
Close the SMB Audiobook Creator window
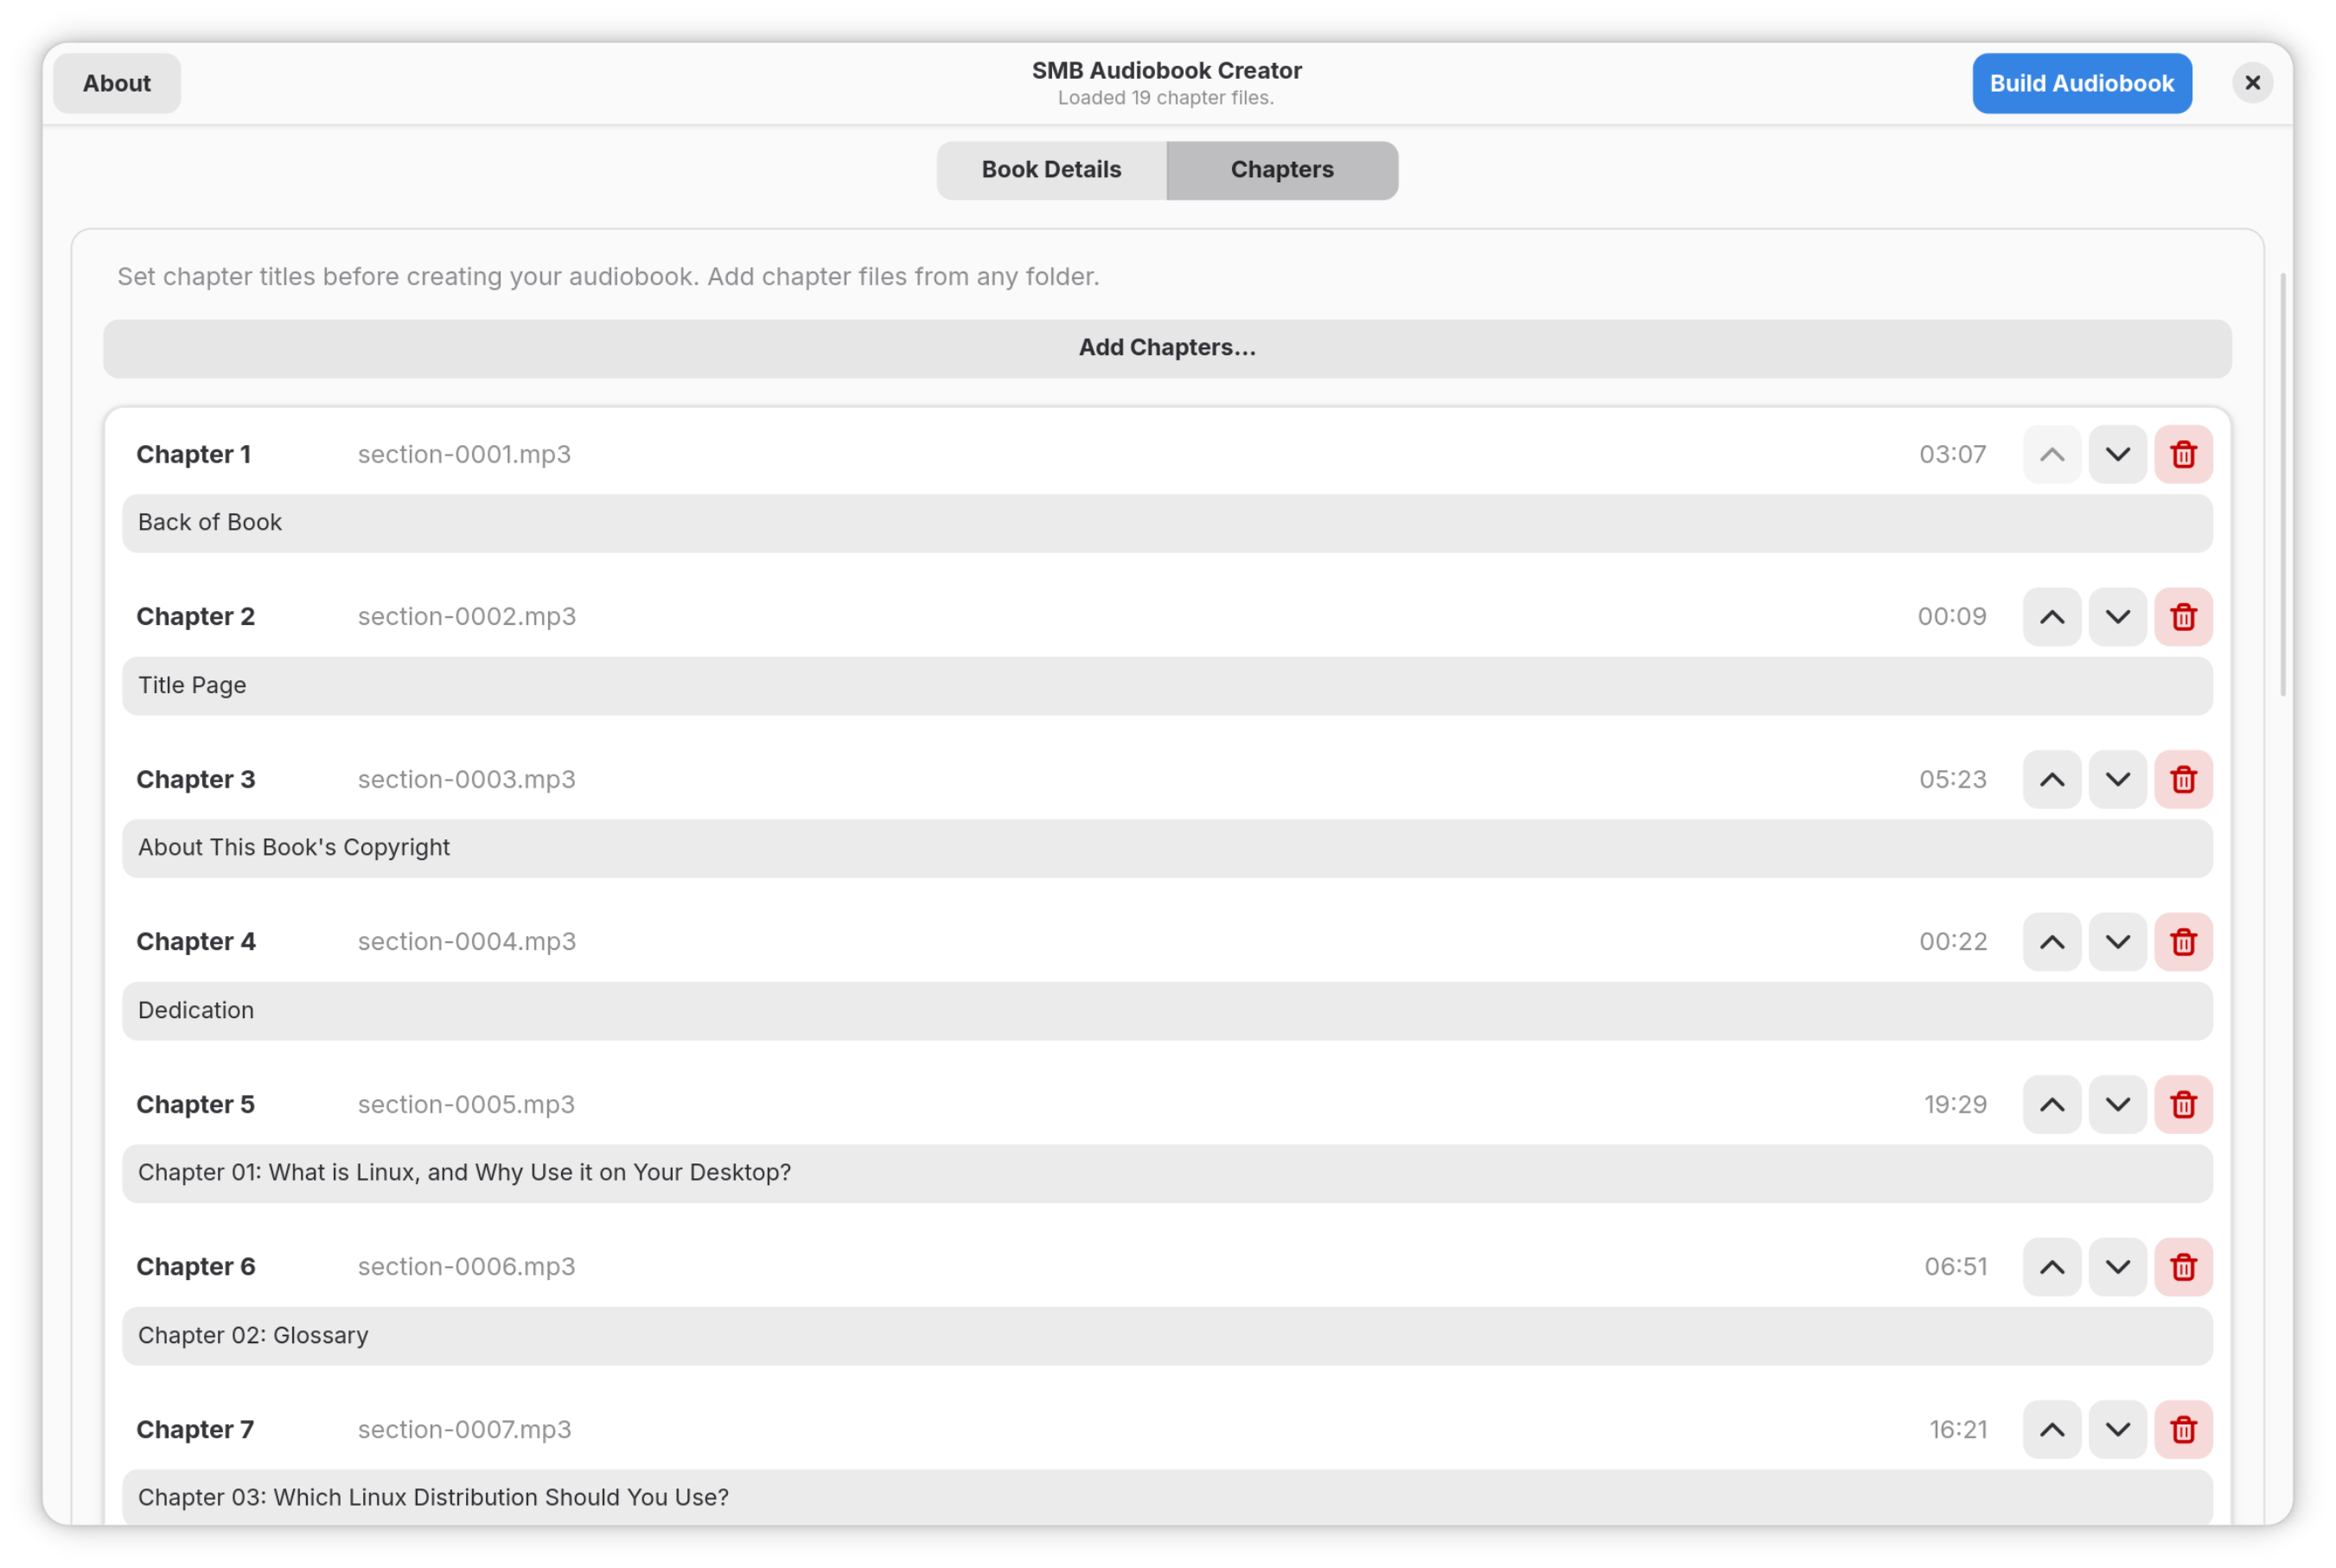tap(2252, 83)
